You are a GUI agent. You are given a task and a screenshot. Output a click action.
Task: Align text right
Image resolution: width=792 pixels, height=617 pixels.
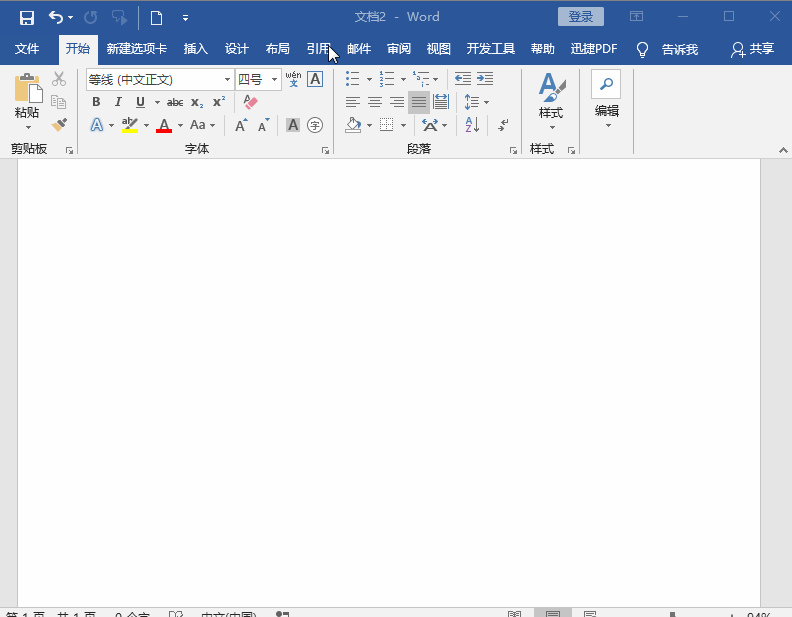[397, 102]
